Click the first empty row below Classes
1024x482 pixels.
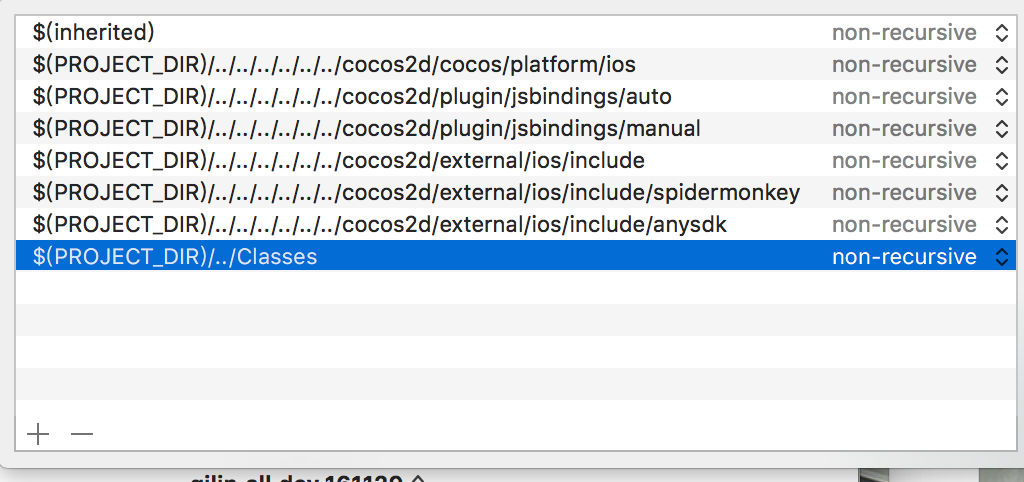(x=400, y=288)
